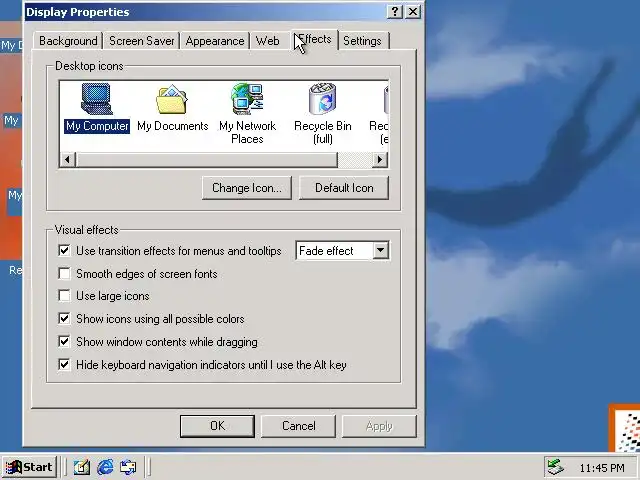Select the My Network Places icon
This screenshot has height=480, width=640.
click(x=247, y=113)
